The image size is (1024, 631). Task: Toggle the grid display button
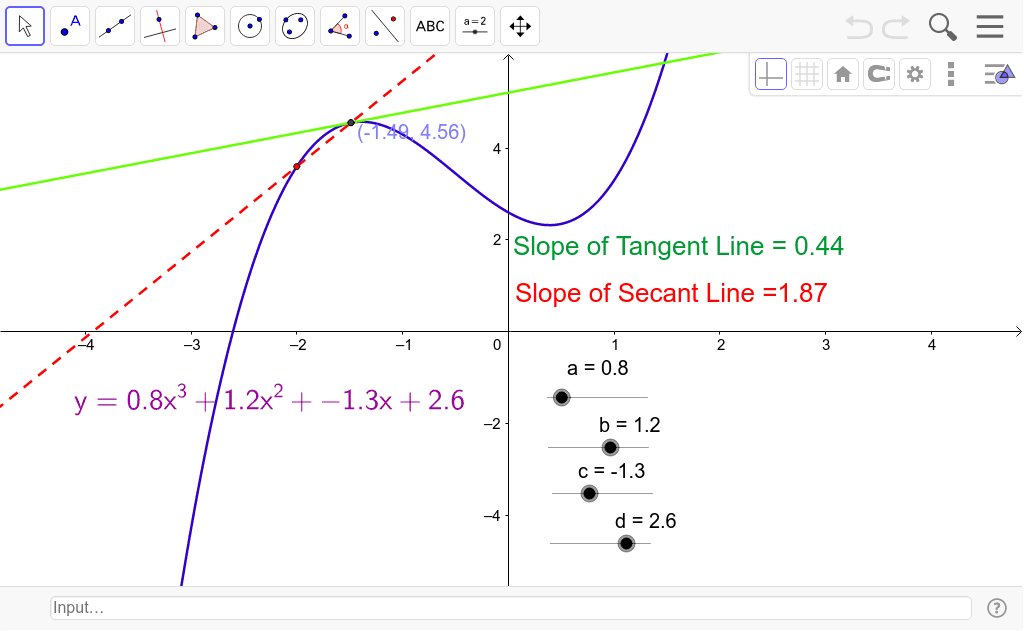[807, 74]
